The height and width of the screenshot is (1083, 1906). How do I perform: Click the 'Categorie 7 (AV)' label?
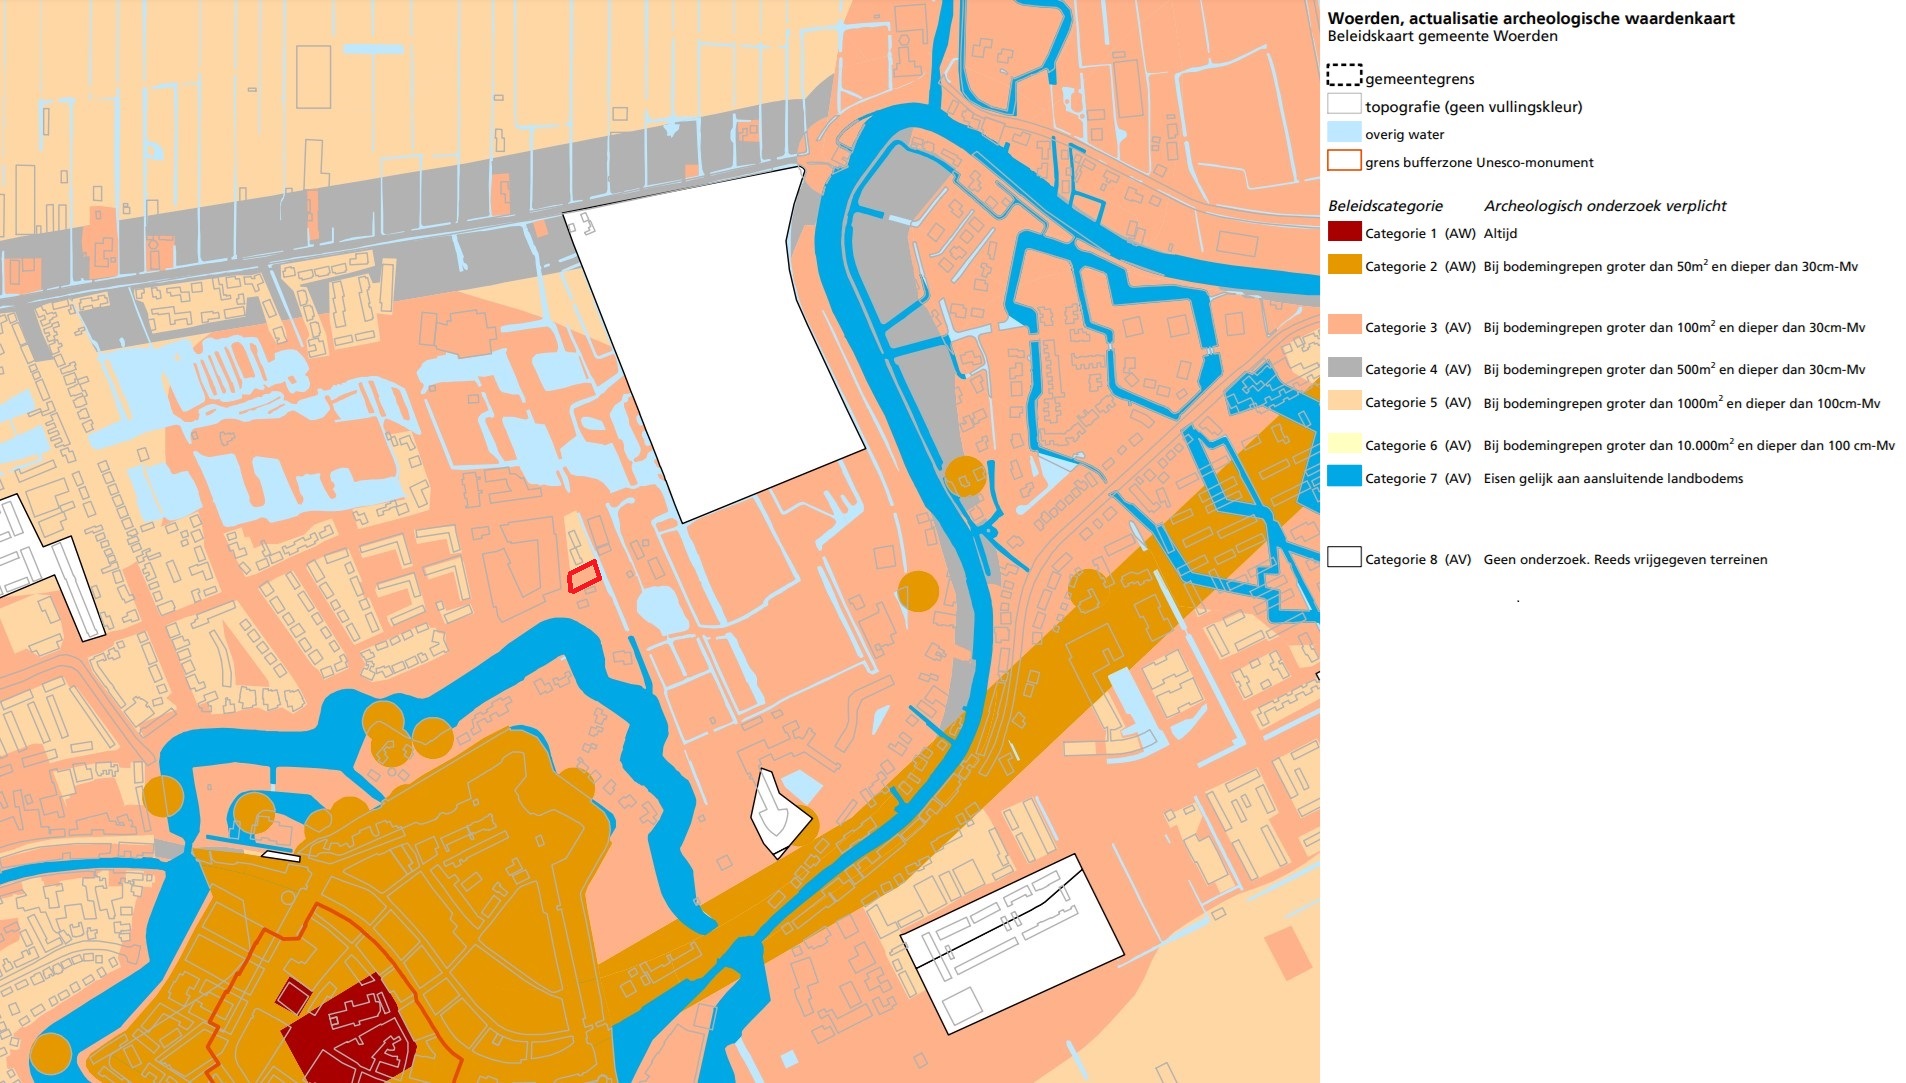[x=1418, y=479]
